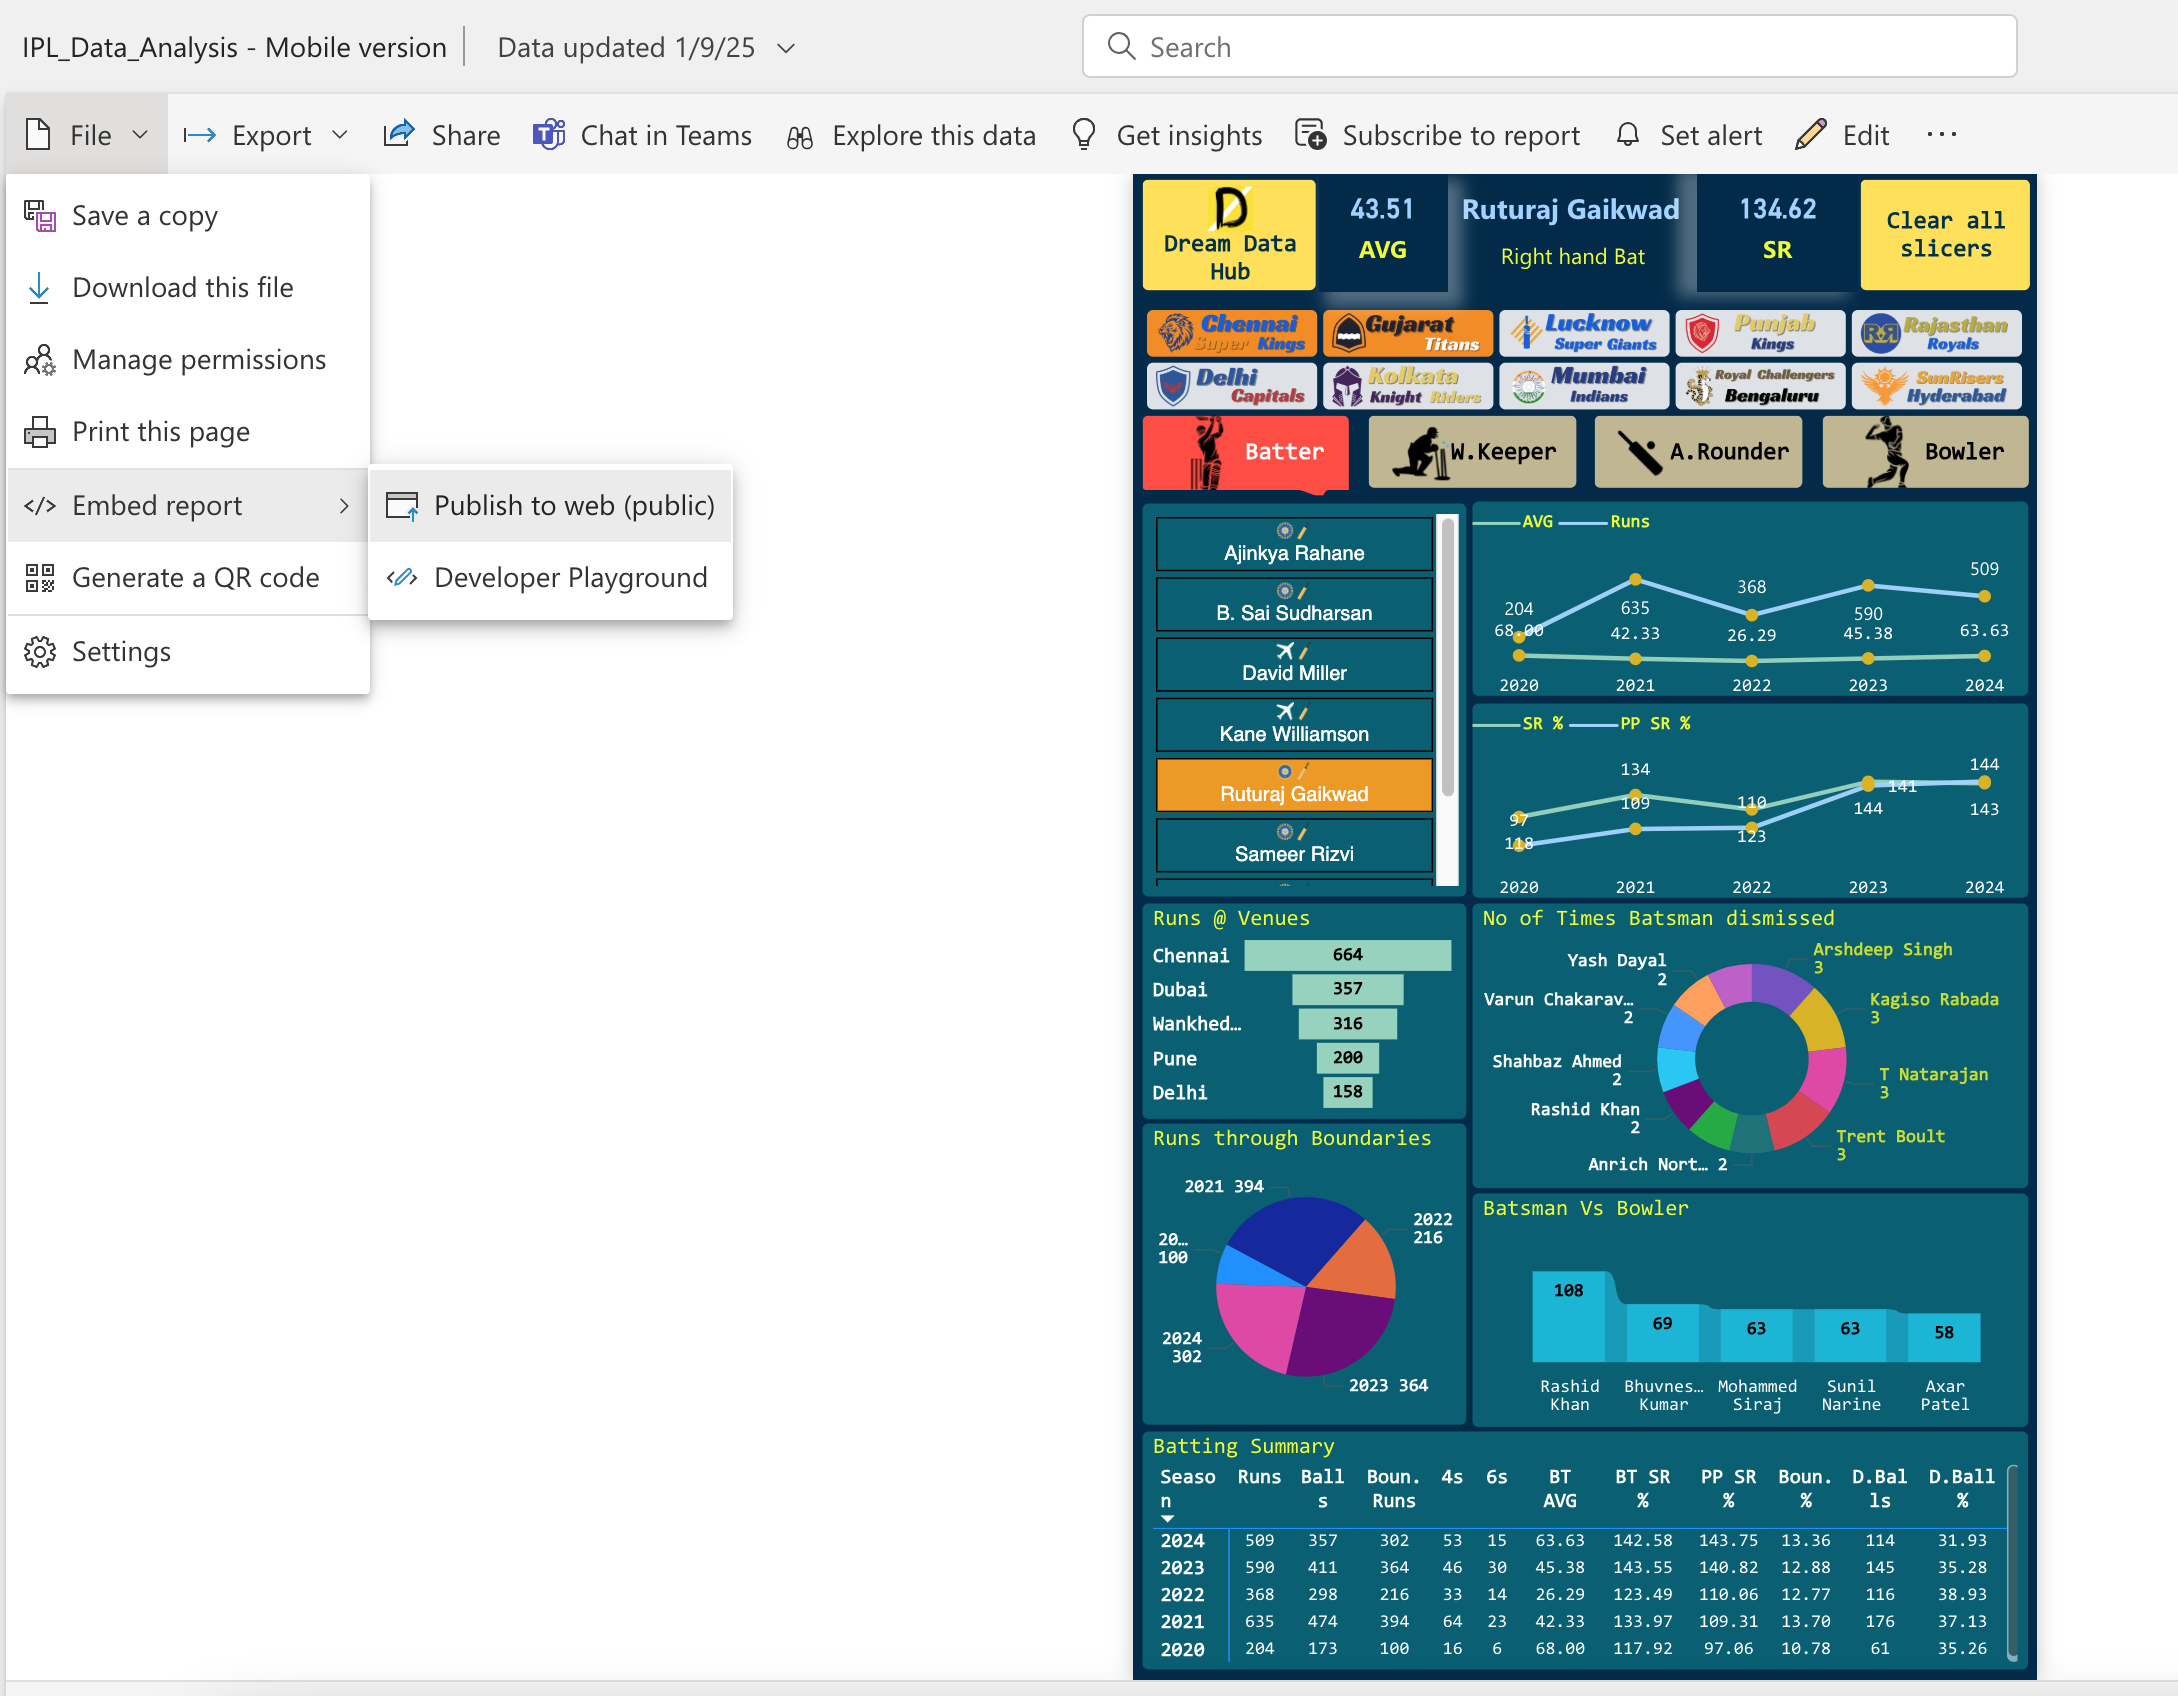This screenshot has width=2178, height=1696.
Task: Select Sameer Rizvi in player slicer
Action: pyautogui.click(x=1294, y=845)
